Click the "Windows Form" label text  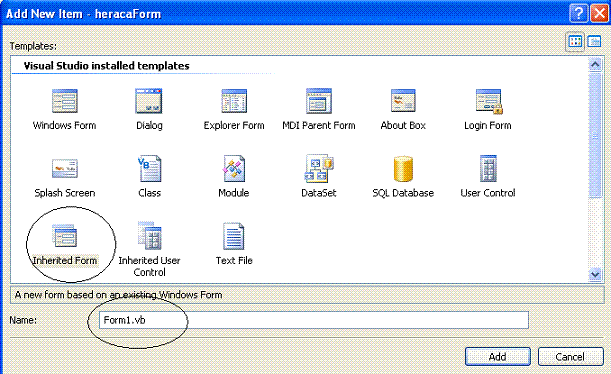coord(64,125)
